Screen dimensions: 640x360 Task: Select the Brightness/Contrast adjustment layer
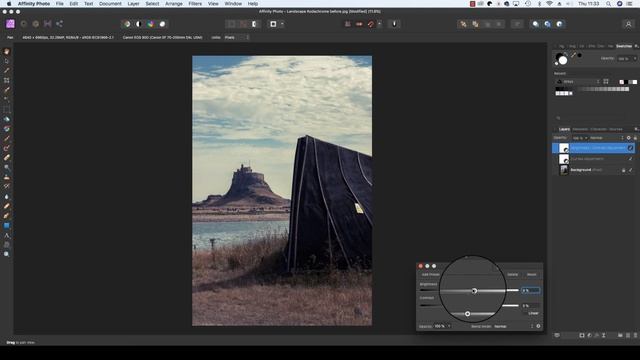pyautogui.click(x=593, y=148)
